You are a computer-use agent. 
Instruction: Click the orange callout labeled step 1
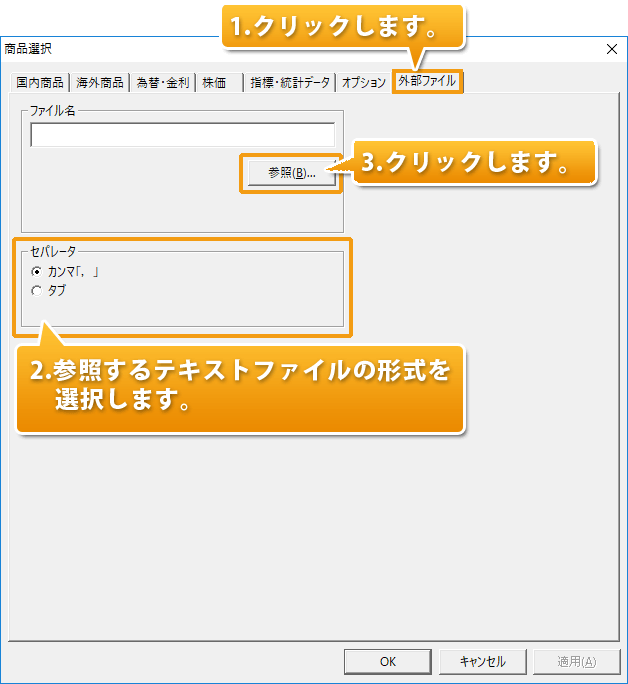pyautogui.click(x=345, y=27)
